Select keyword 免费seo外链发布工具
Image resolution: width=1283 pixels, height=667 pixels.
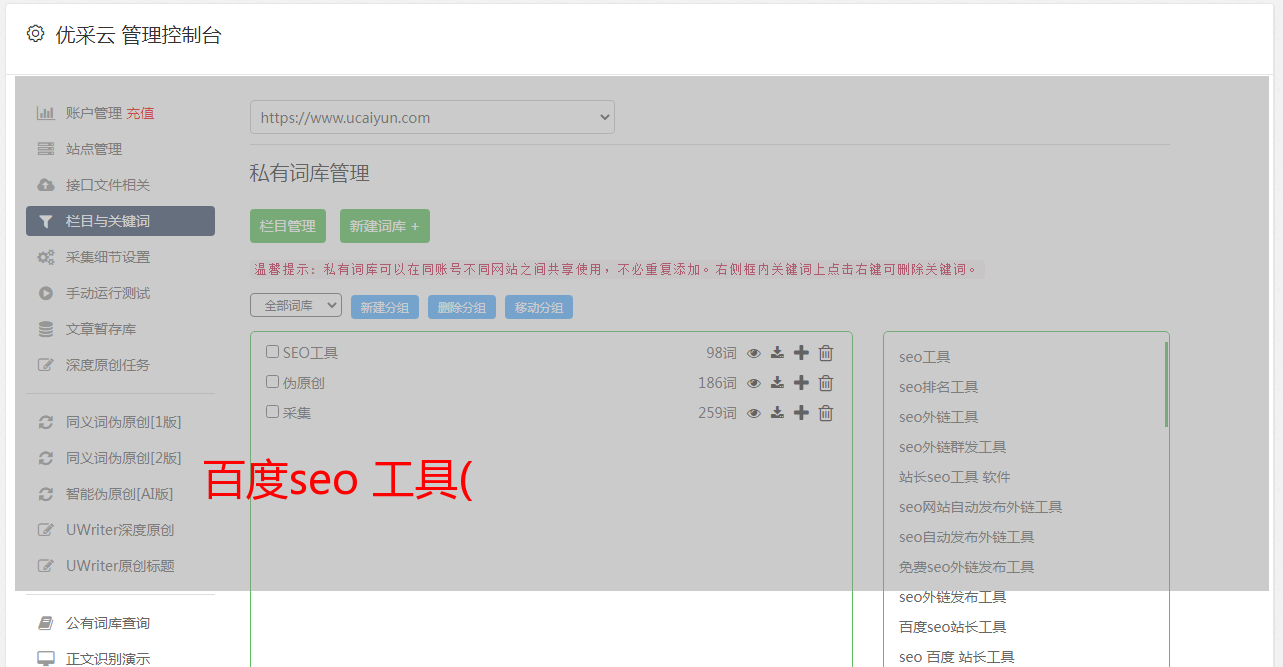click(966, 567)
